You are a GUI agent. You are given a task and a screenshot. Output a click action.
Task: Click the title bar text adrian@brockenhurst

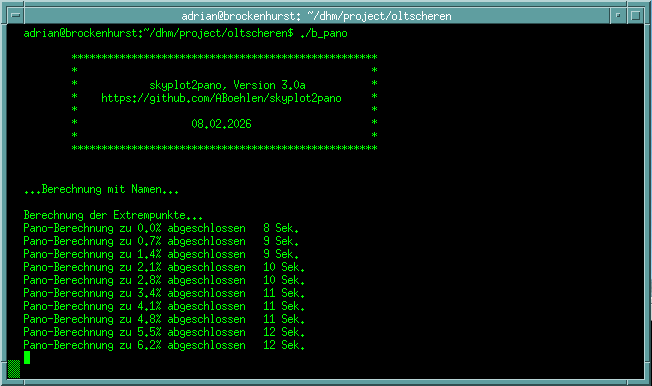tap(316, 16)
